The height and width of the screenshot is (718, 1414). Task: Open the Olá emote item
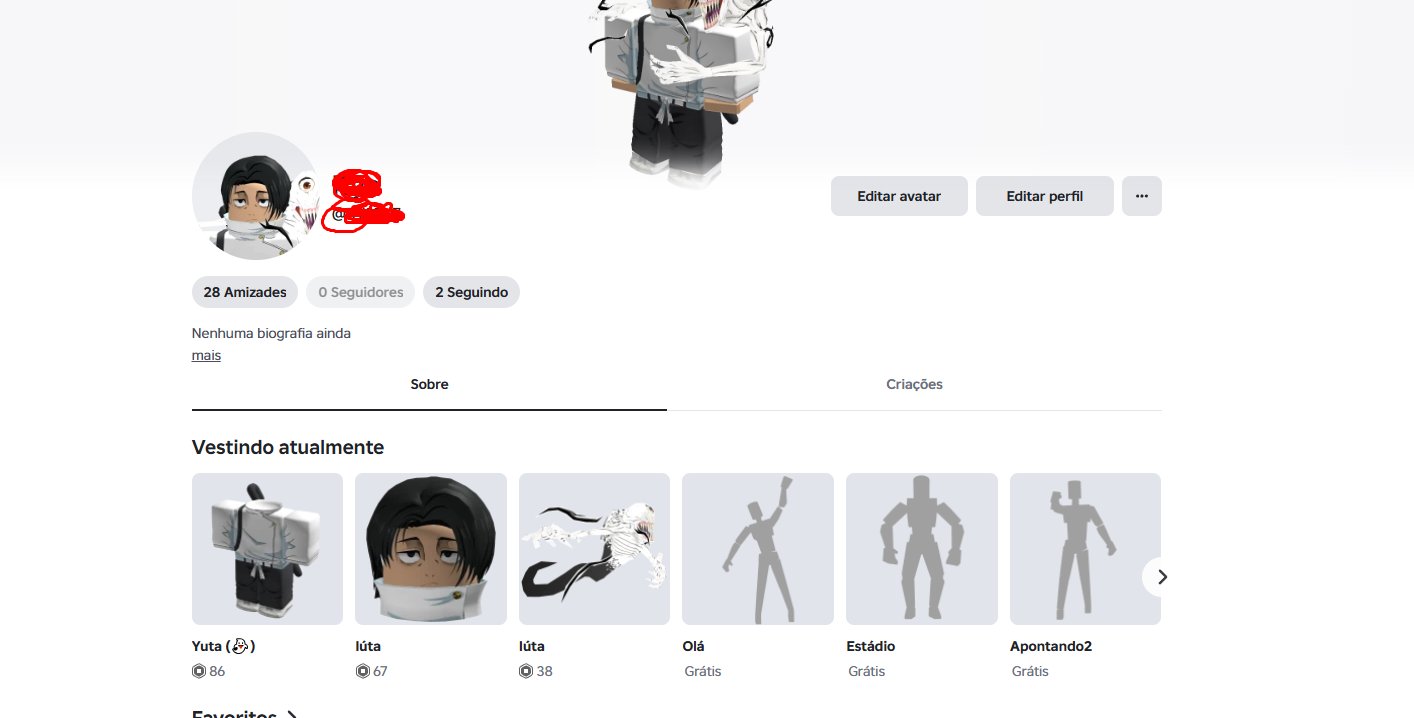pyautogui.click(x=758, y=549)
